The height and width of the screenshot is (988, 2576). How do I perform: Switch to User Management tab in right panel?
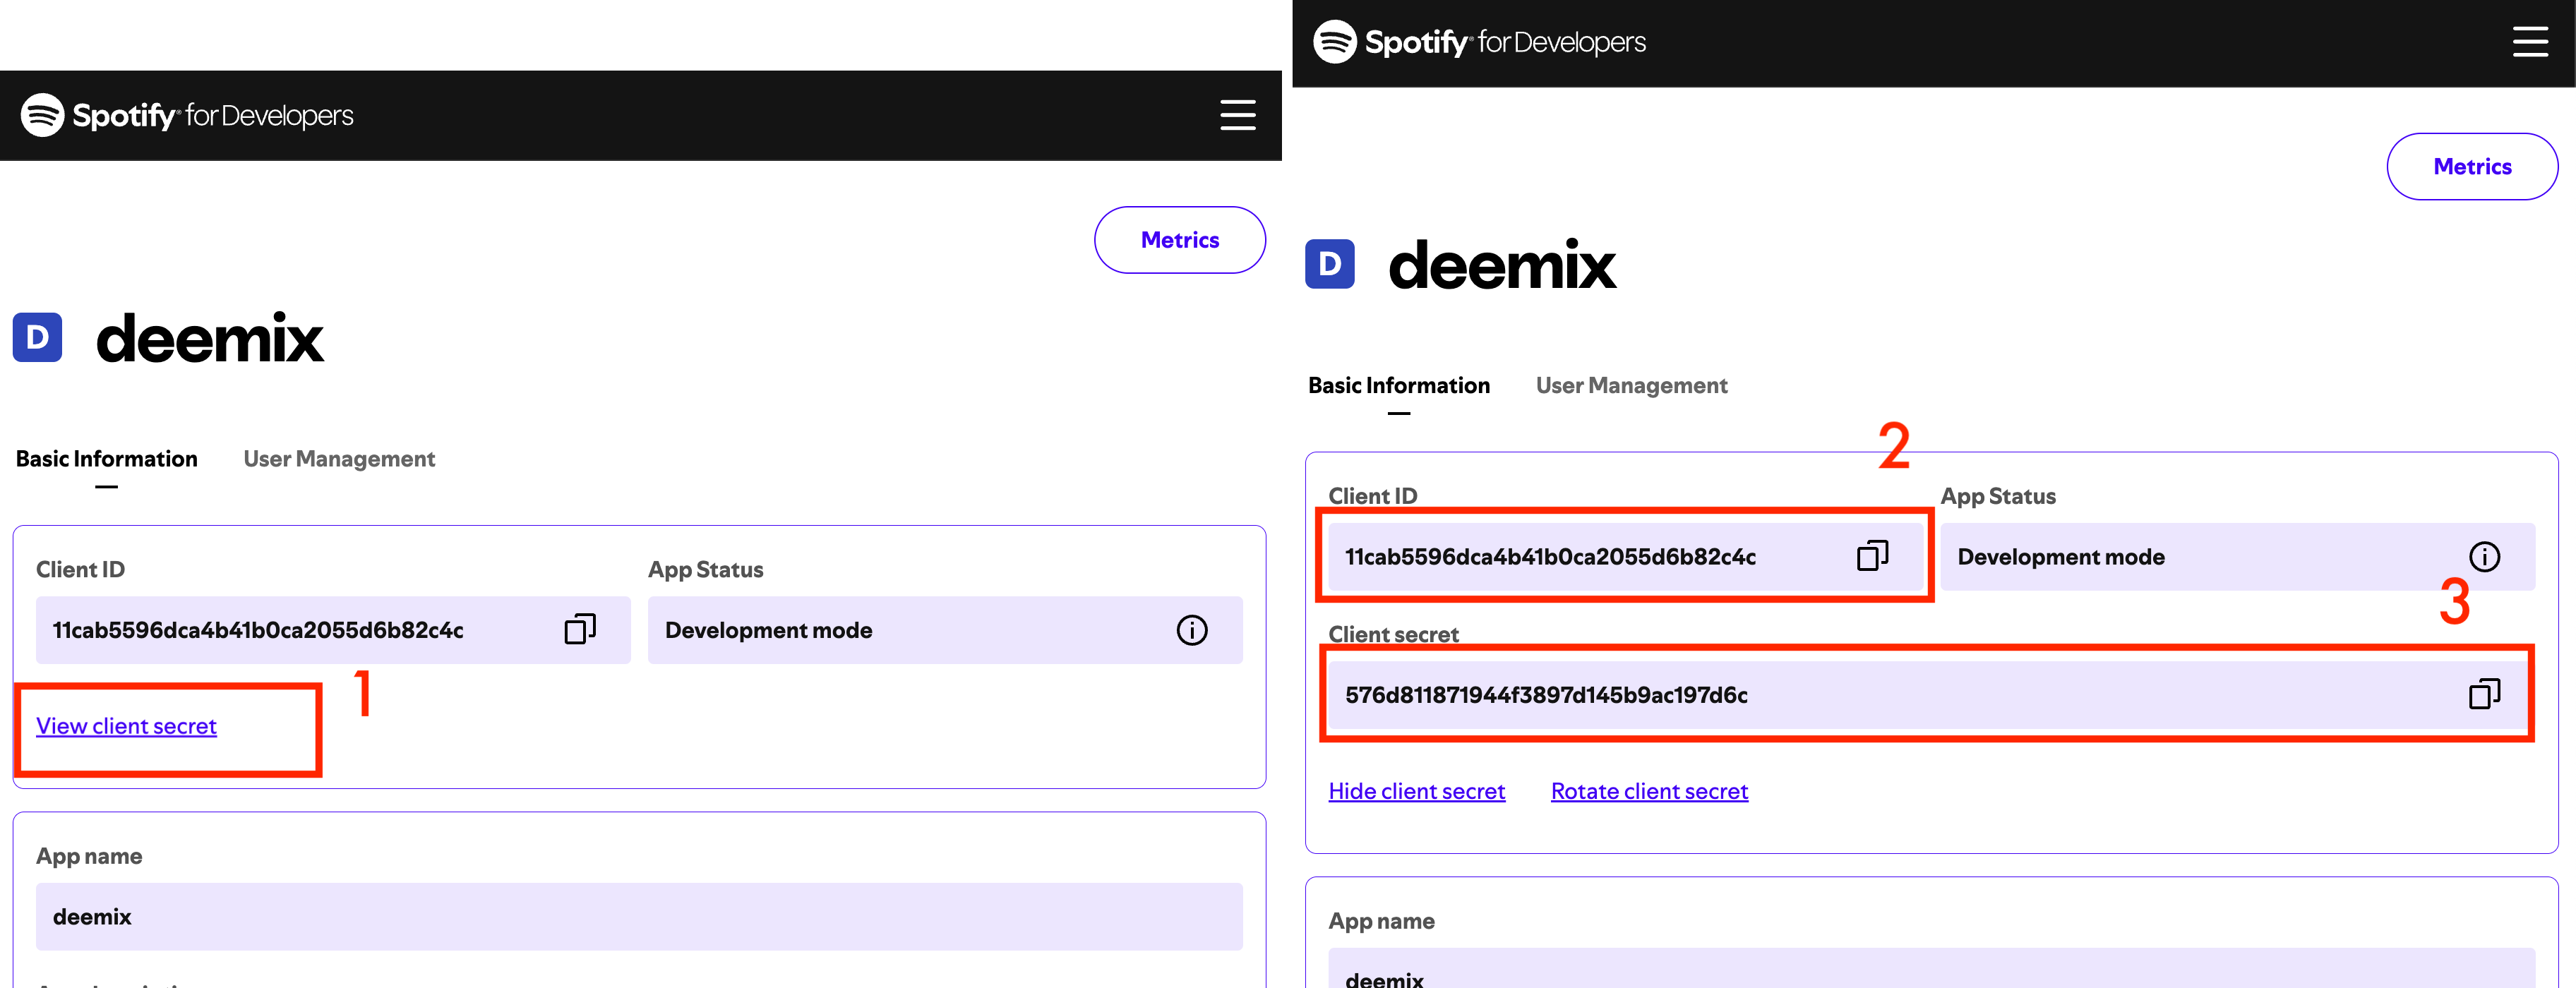[1631, 386]
